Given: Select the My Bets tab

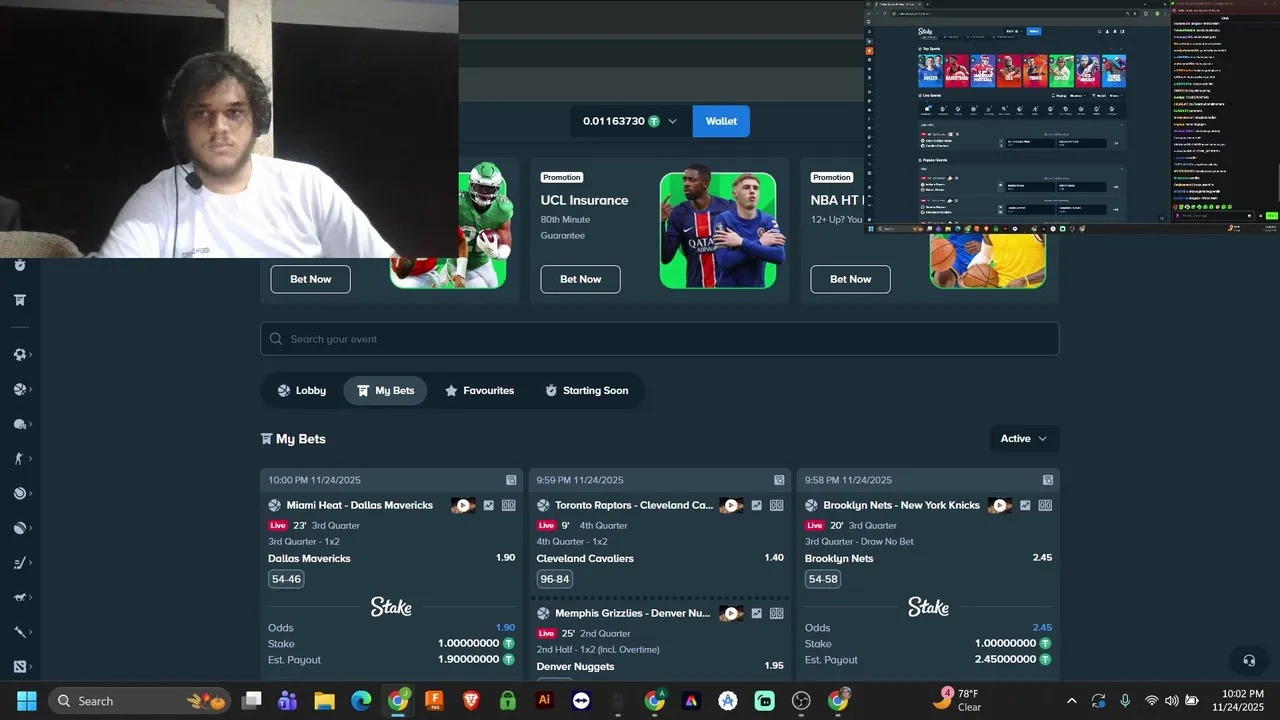Looking at the screenshot, I should (385, 391).
